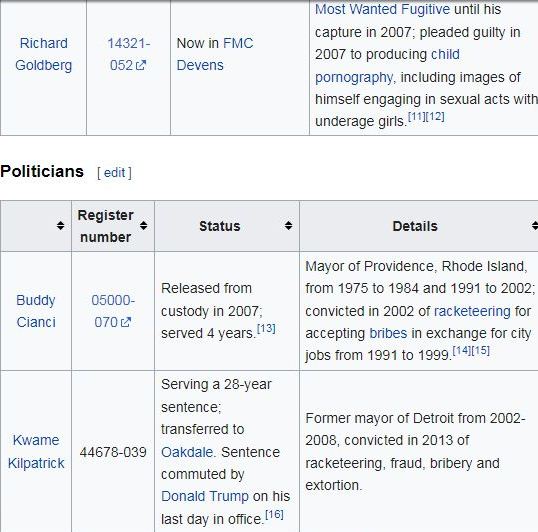The width and height of the screenshot is (538, 532).
Task: Follow the bribes link
Action: pyautogui.click(x=388, y=333)
